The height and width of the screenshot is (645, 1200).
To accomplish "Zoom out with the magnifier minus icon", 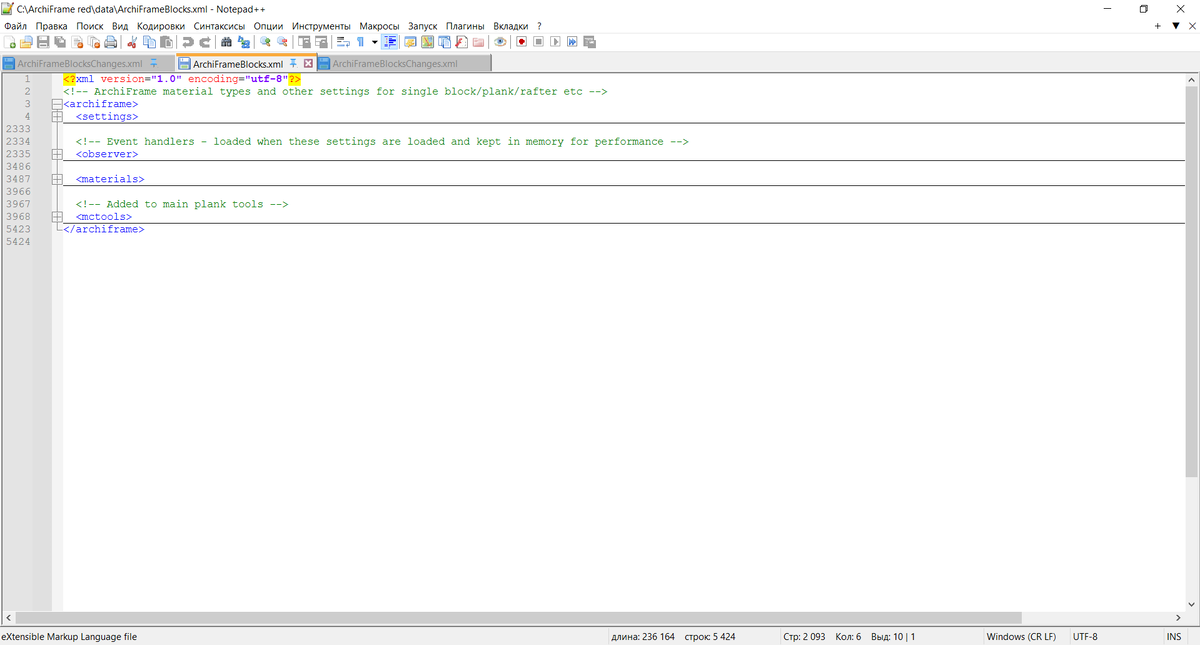I will tap(282, 42).
